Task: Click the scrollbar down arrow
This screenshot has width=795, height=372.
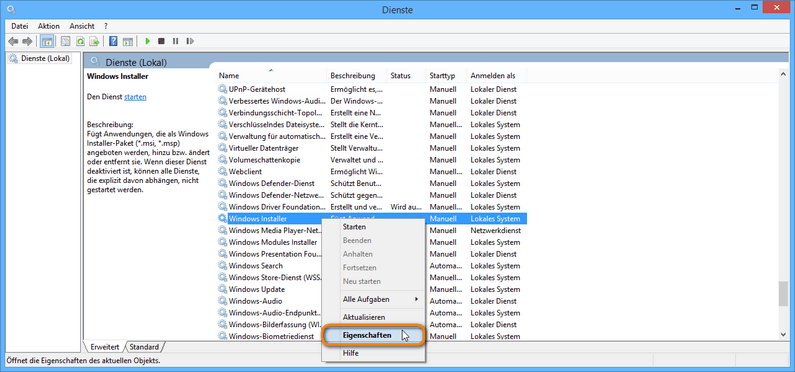Action: pos(783,335)
